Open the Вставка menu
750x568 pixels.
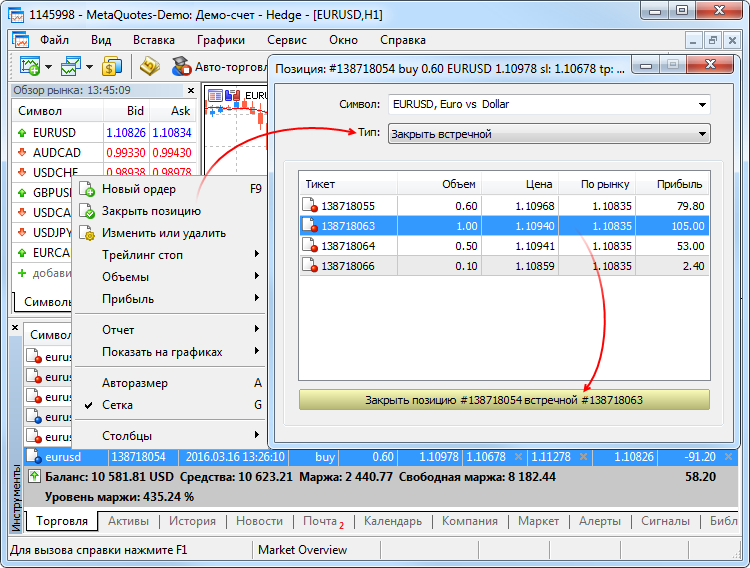(x=154, y=40)
